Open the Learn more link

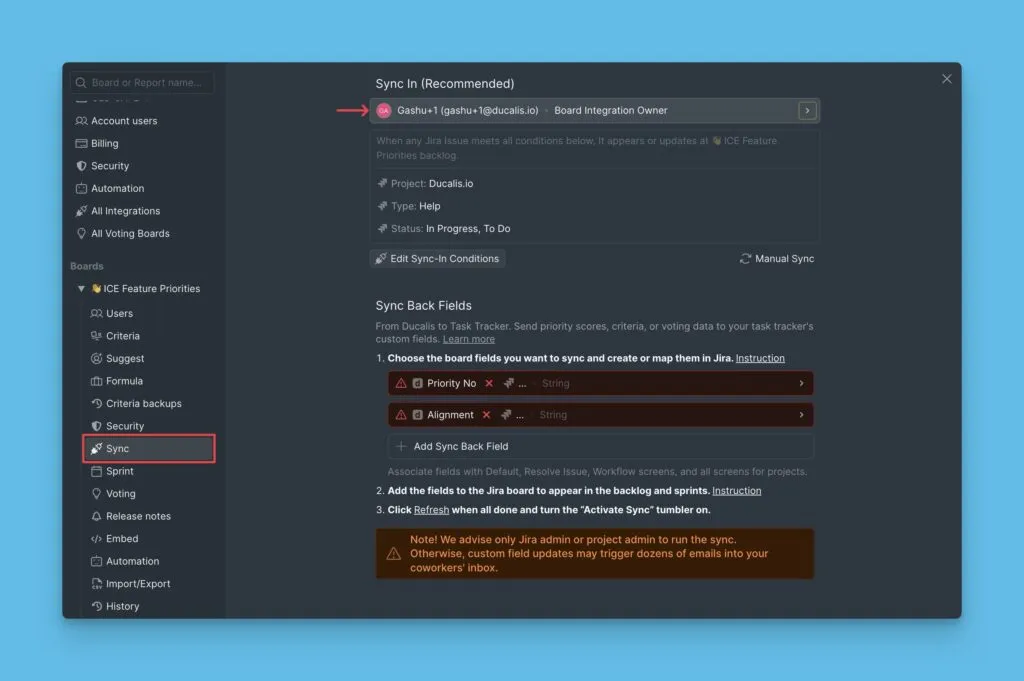(468, 339)
